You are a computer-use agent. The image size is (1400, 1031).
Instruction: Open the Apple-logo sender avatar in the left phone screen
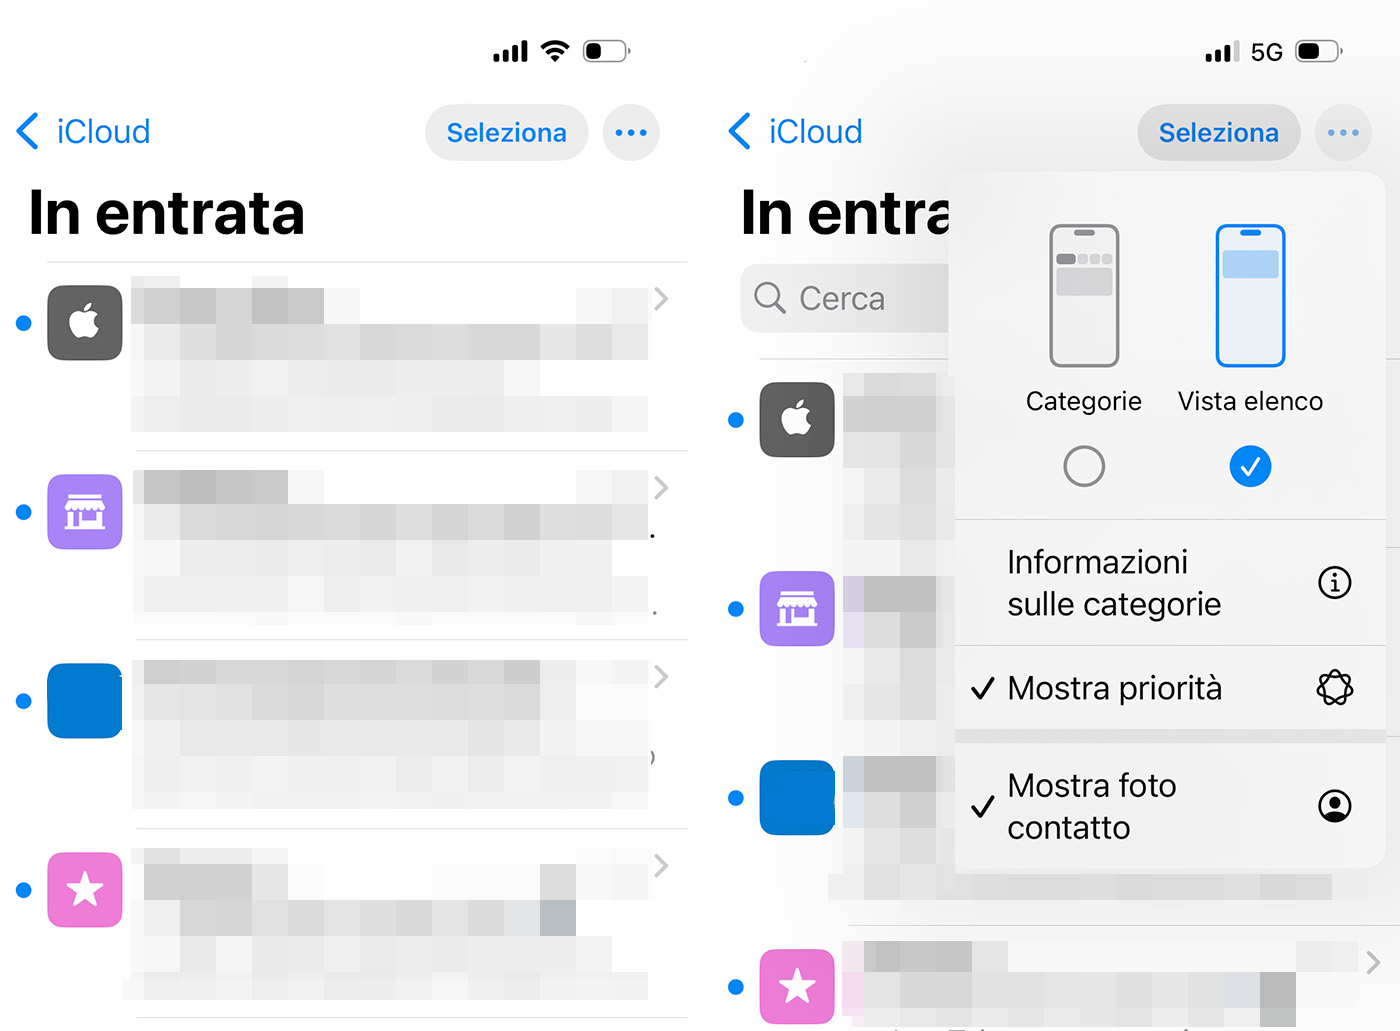tap(85, 323)
